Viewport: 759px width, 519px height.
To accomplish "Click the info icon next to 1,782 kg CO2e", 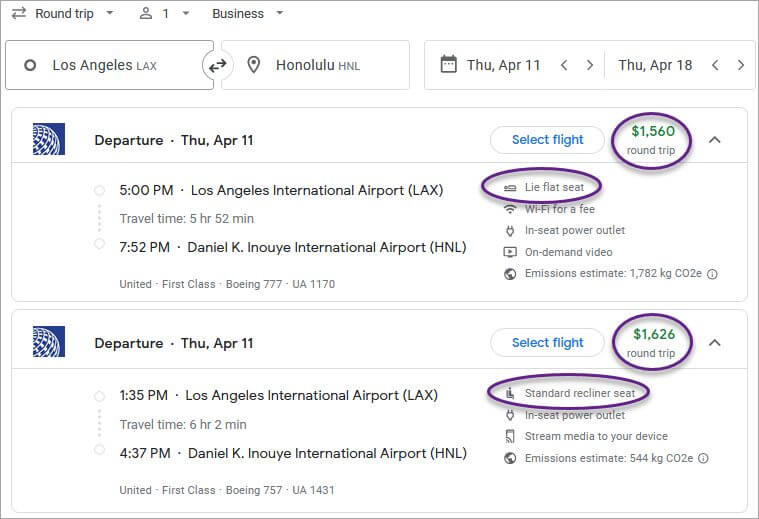I will click(713, 274).
